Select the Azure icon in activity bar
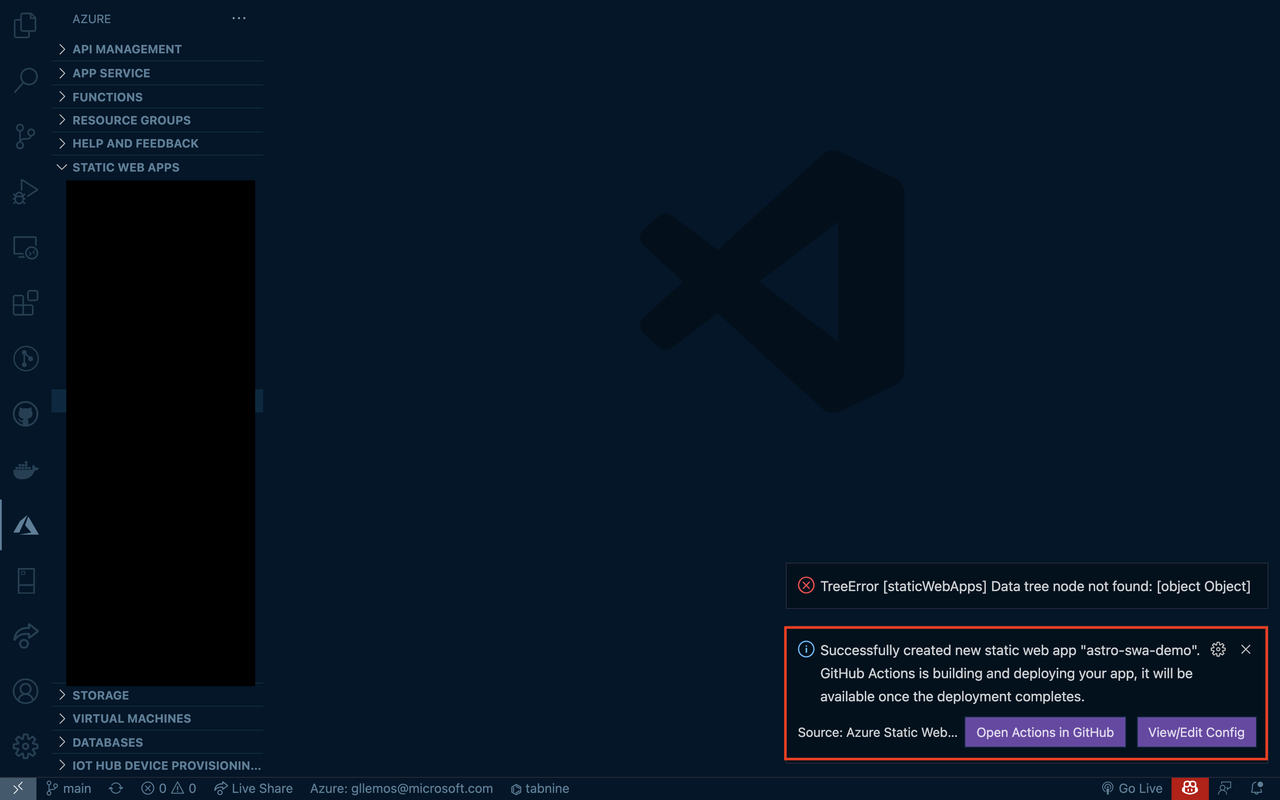The width and height of the screenshot is (1280, 800). click(x=25, y=525)
